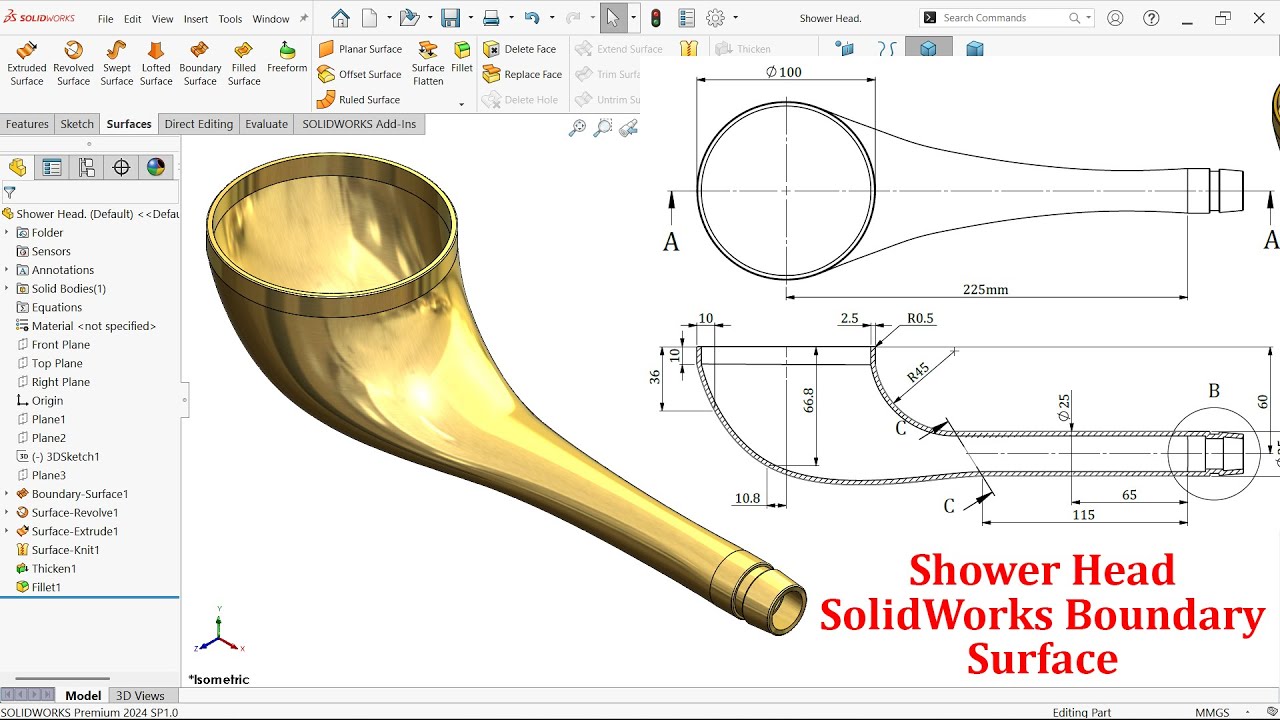1280x720 pixels.
Task: Click the Zoom to Fit icon
Action: pyautogui.click(x=577, y=128)
